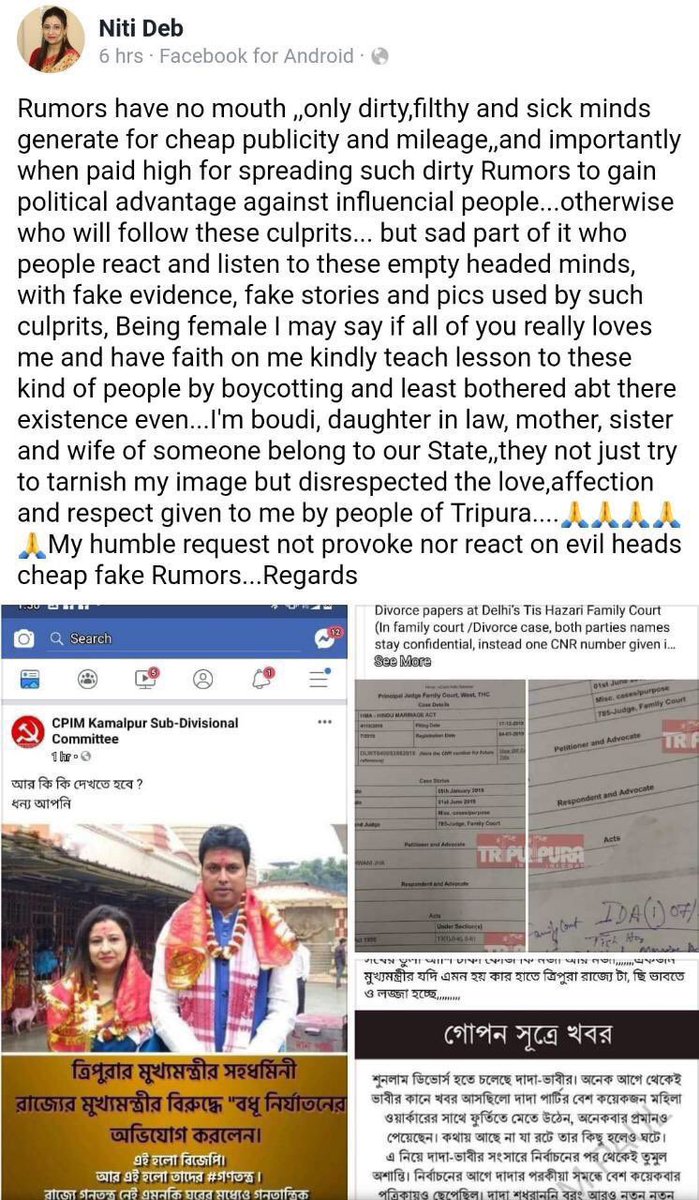
Task: Open the hamburger menu icon
Action: point(320,678)
